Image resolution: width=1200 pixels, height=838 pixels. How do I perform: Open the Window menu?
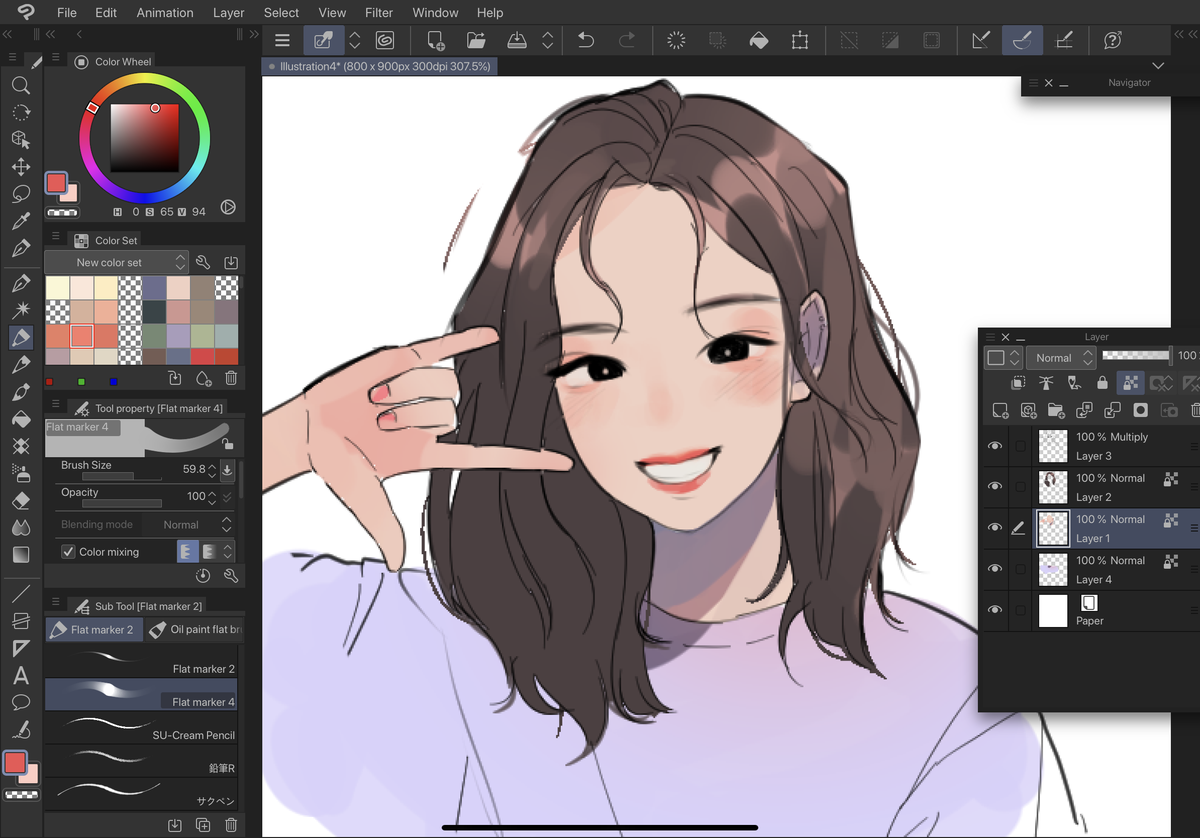coord(436,13)
